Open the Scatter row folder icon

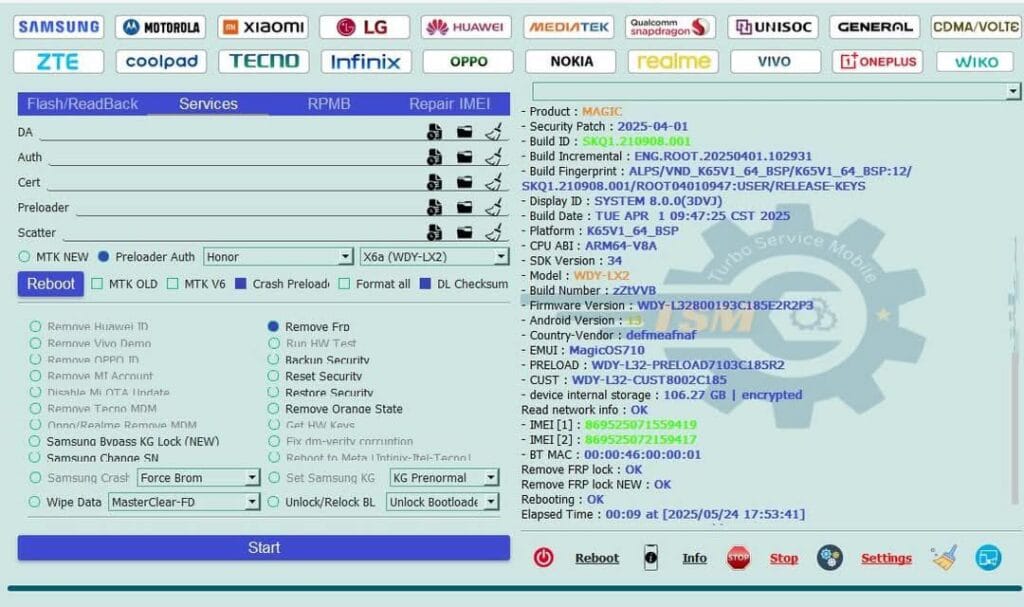(x=464, y=232)
